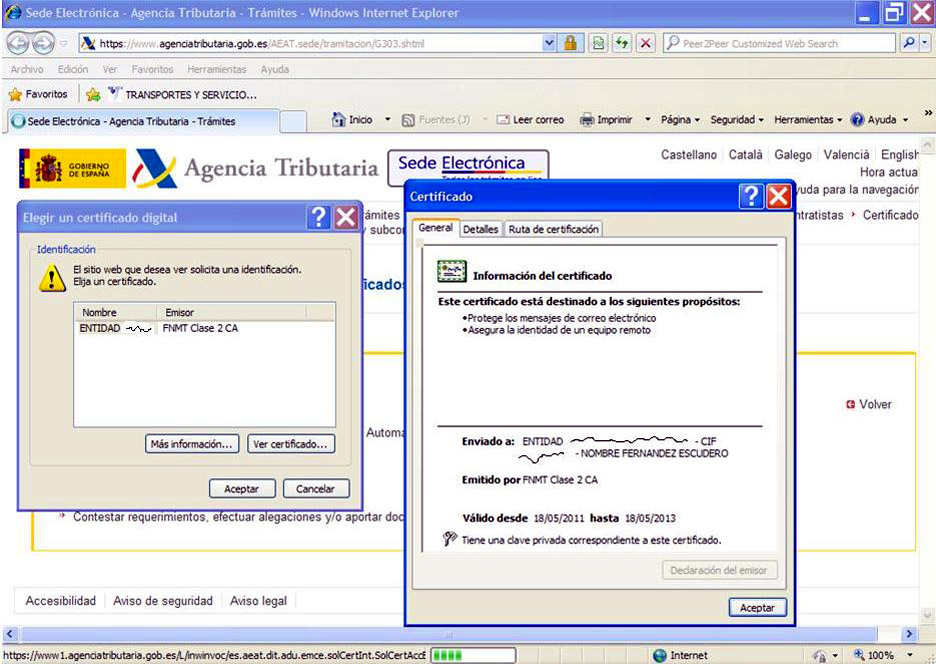The image size is (936, 664).
Task: Click the Ver certificado button
Action: 290,444
